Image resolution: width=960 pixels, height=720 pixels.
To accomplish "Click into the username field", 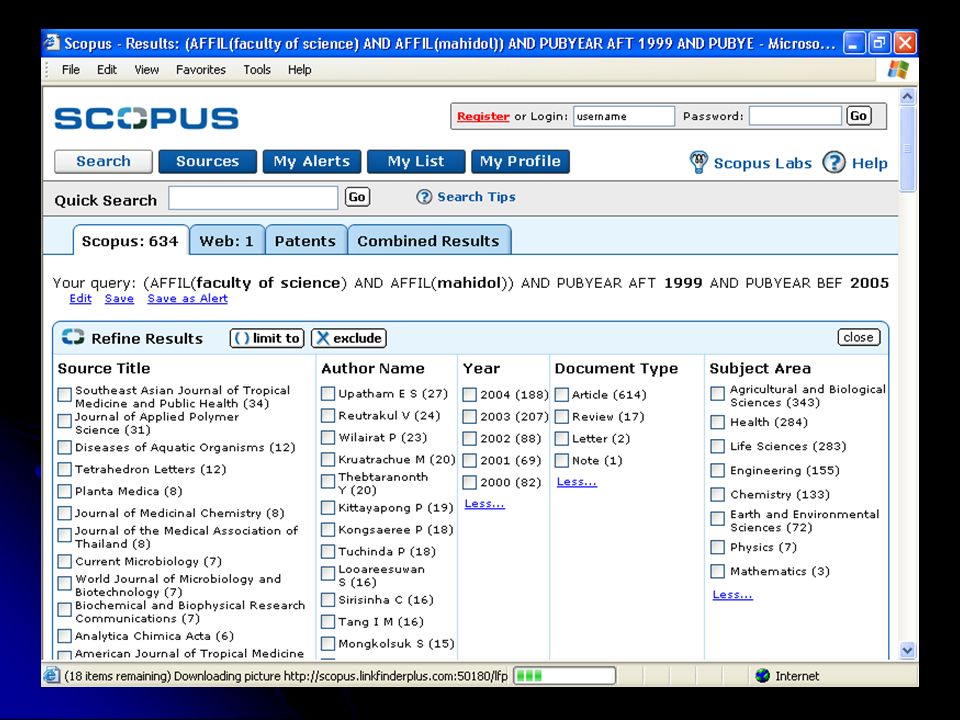I will (x=623, y=116).
